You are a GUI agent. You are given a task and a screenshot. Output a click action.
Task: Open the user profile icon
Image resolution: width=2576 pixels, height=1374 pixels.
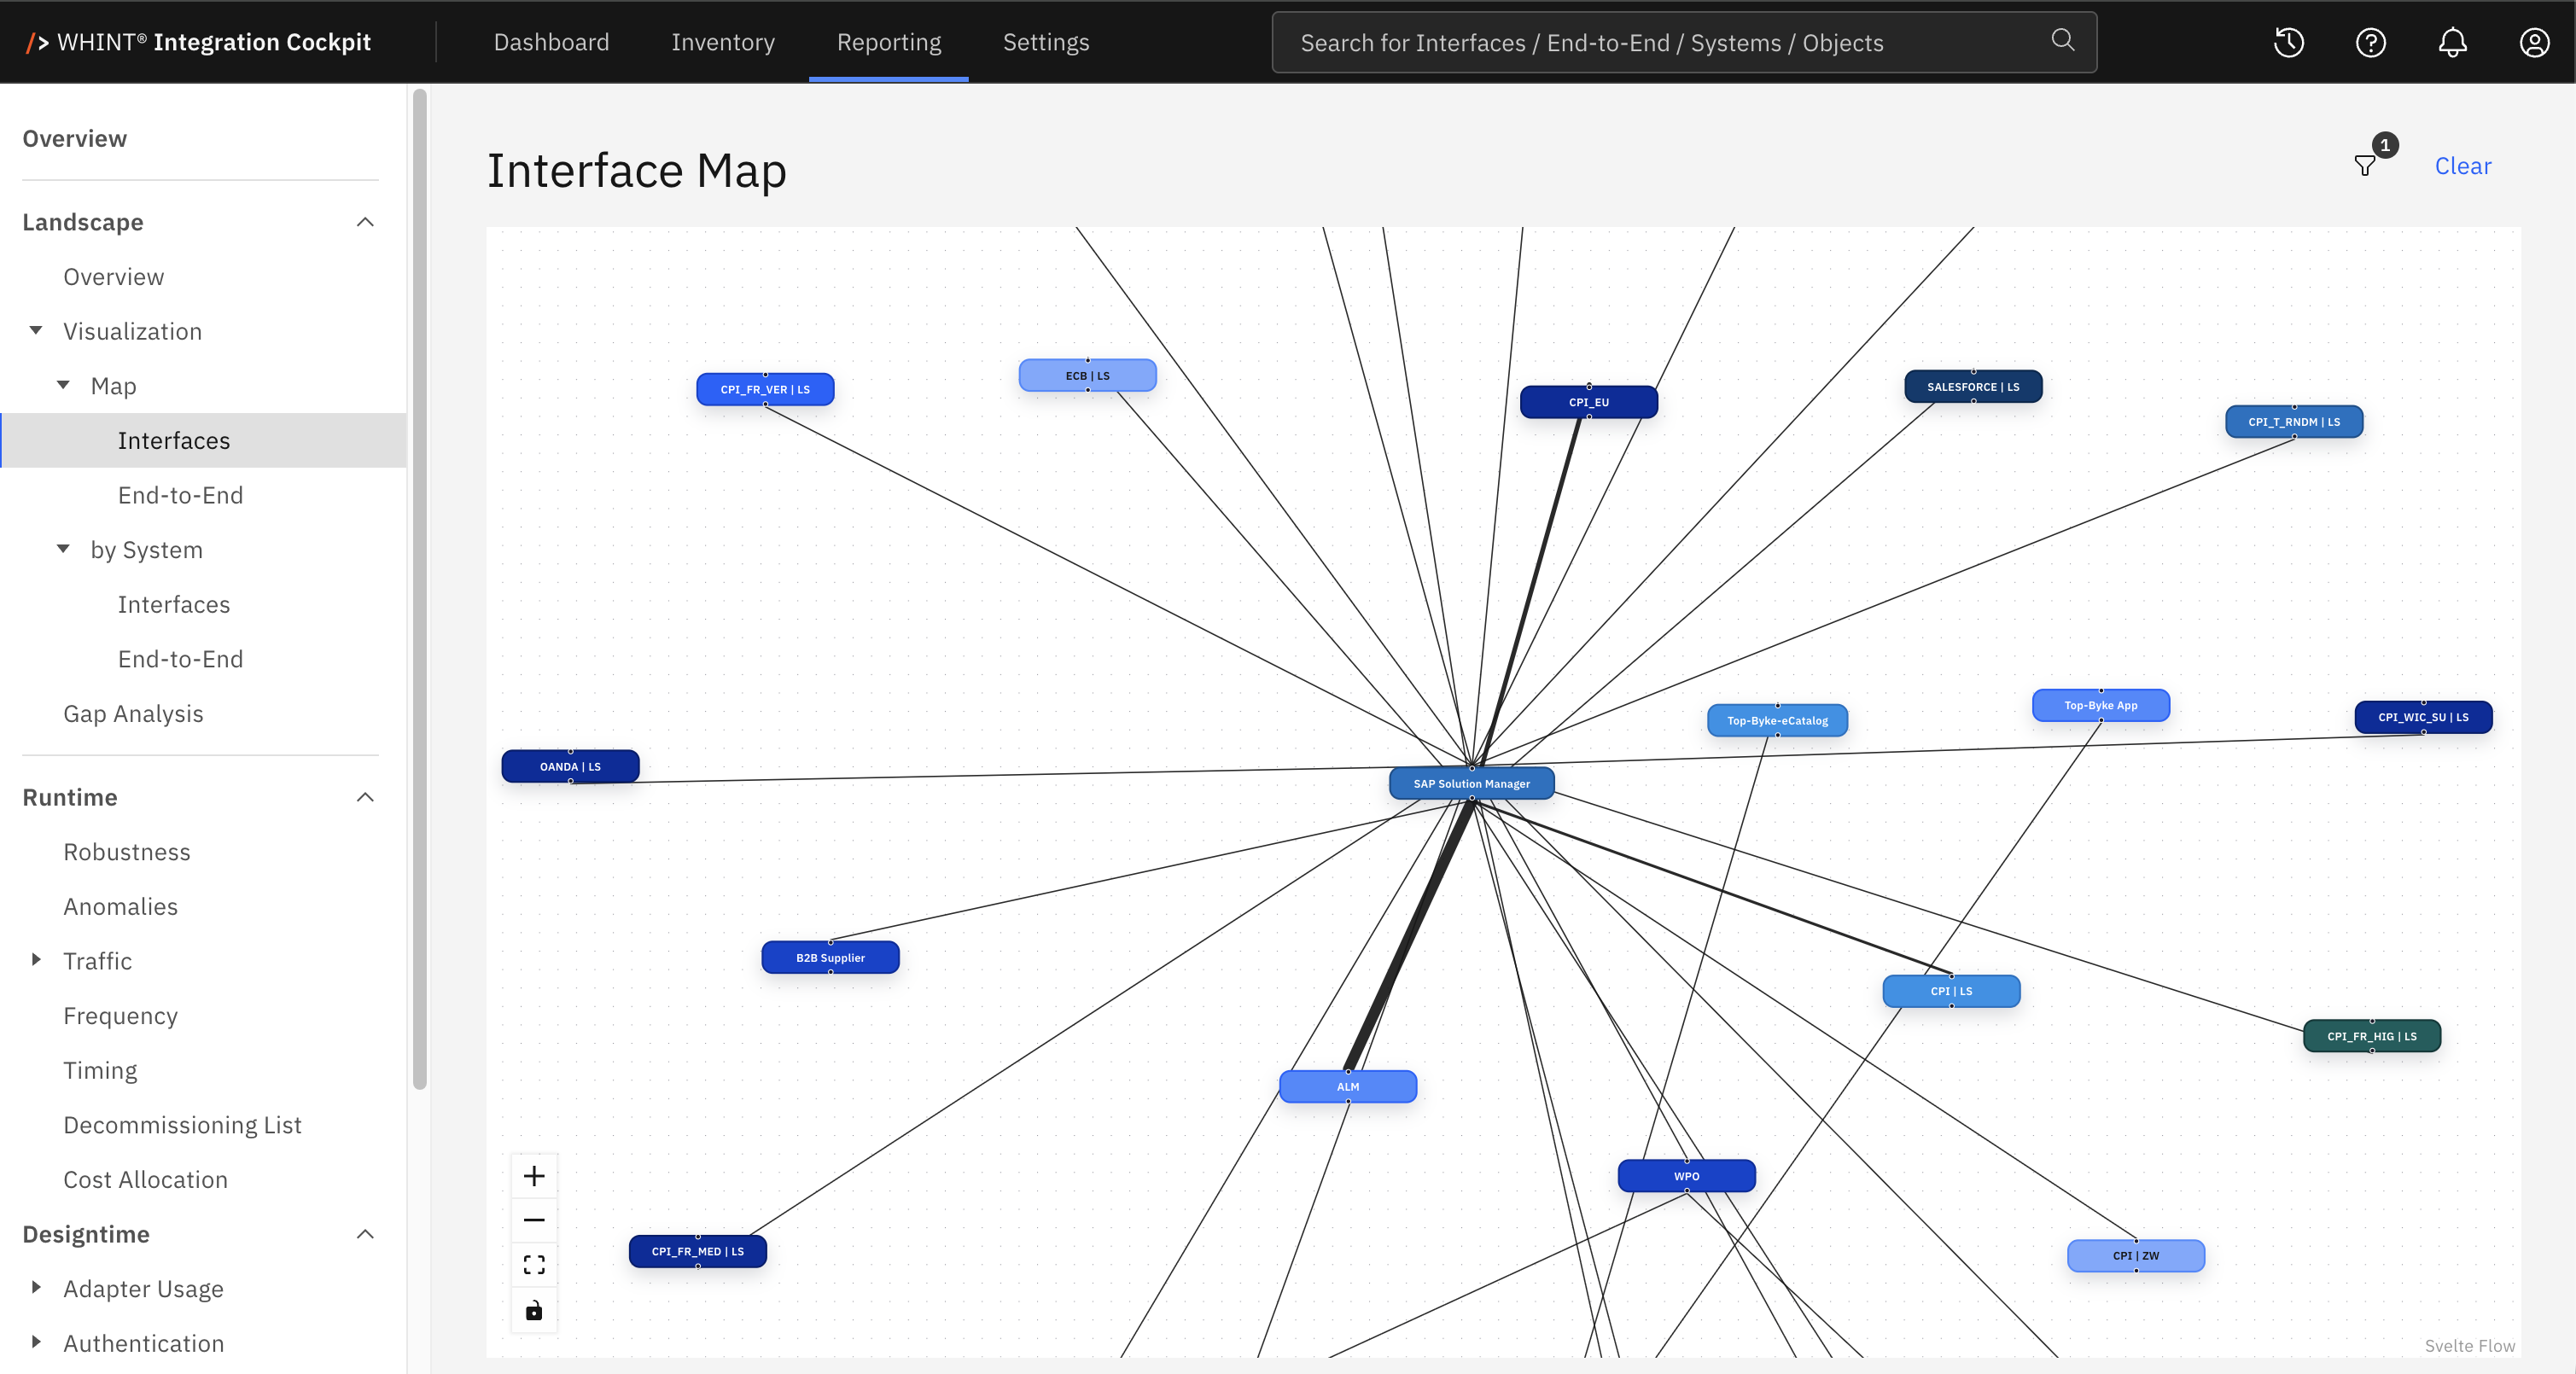pyautogui.click(x=2535, y=42)
